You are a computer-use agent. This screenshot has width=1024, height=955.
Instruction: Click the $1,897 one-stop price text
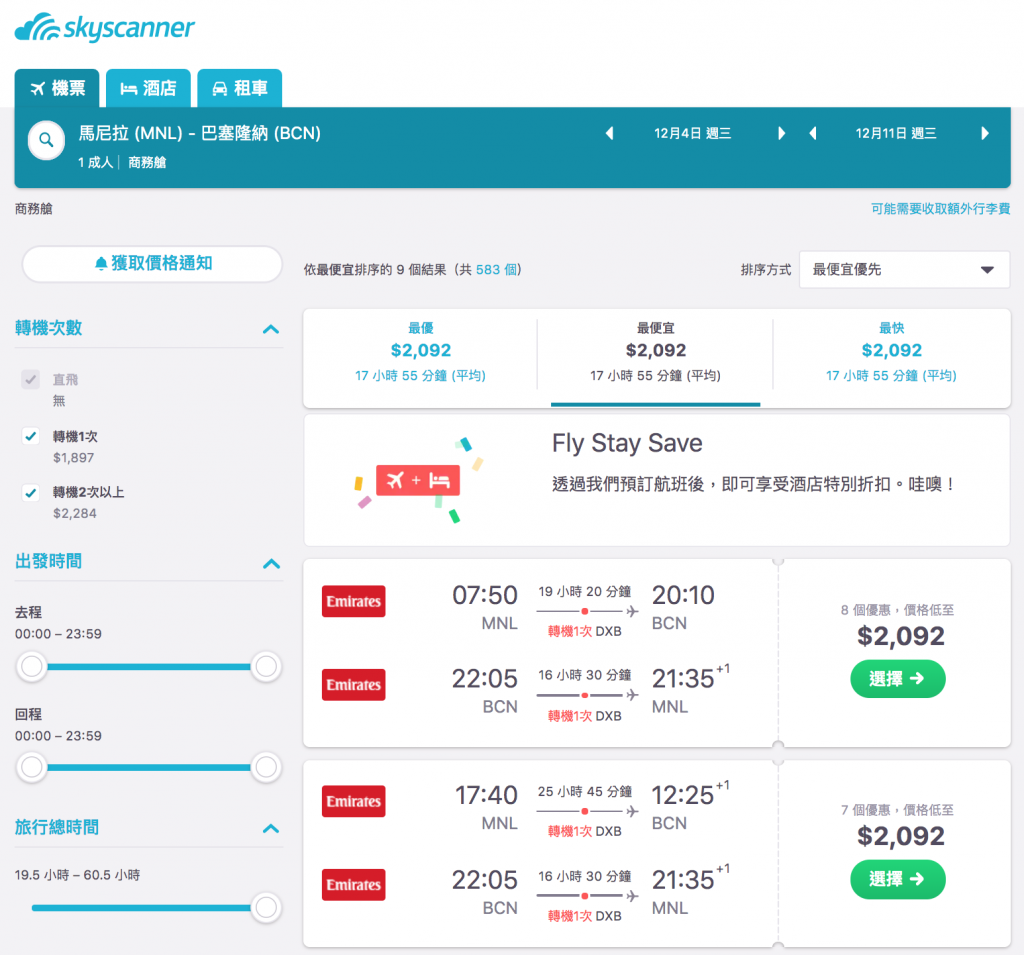point(73,457)
